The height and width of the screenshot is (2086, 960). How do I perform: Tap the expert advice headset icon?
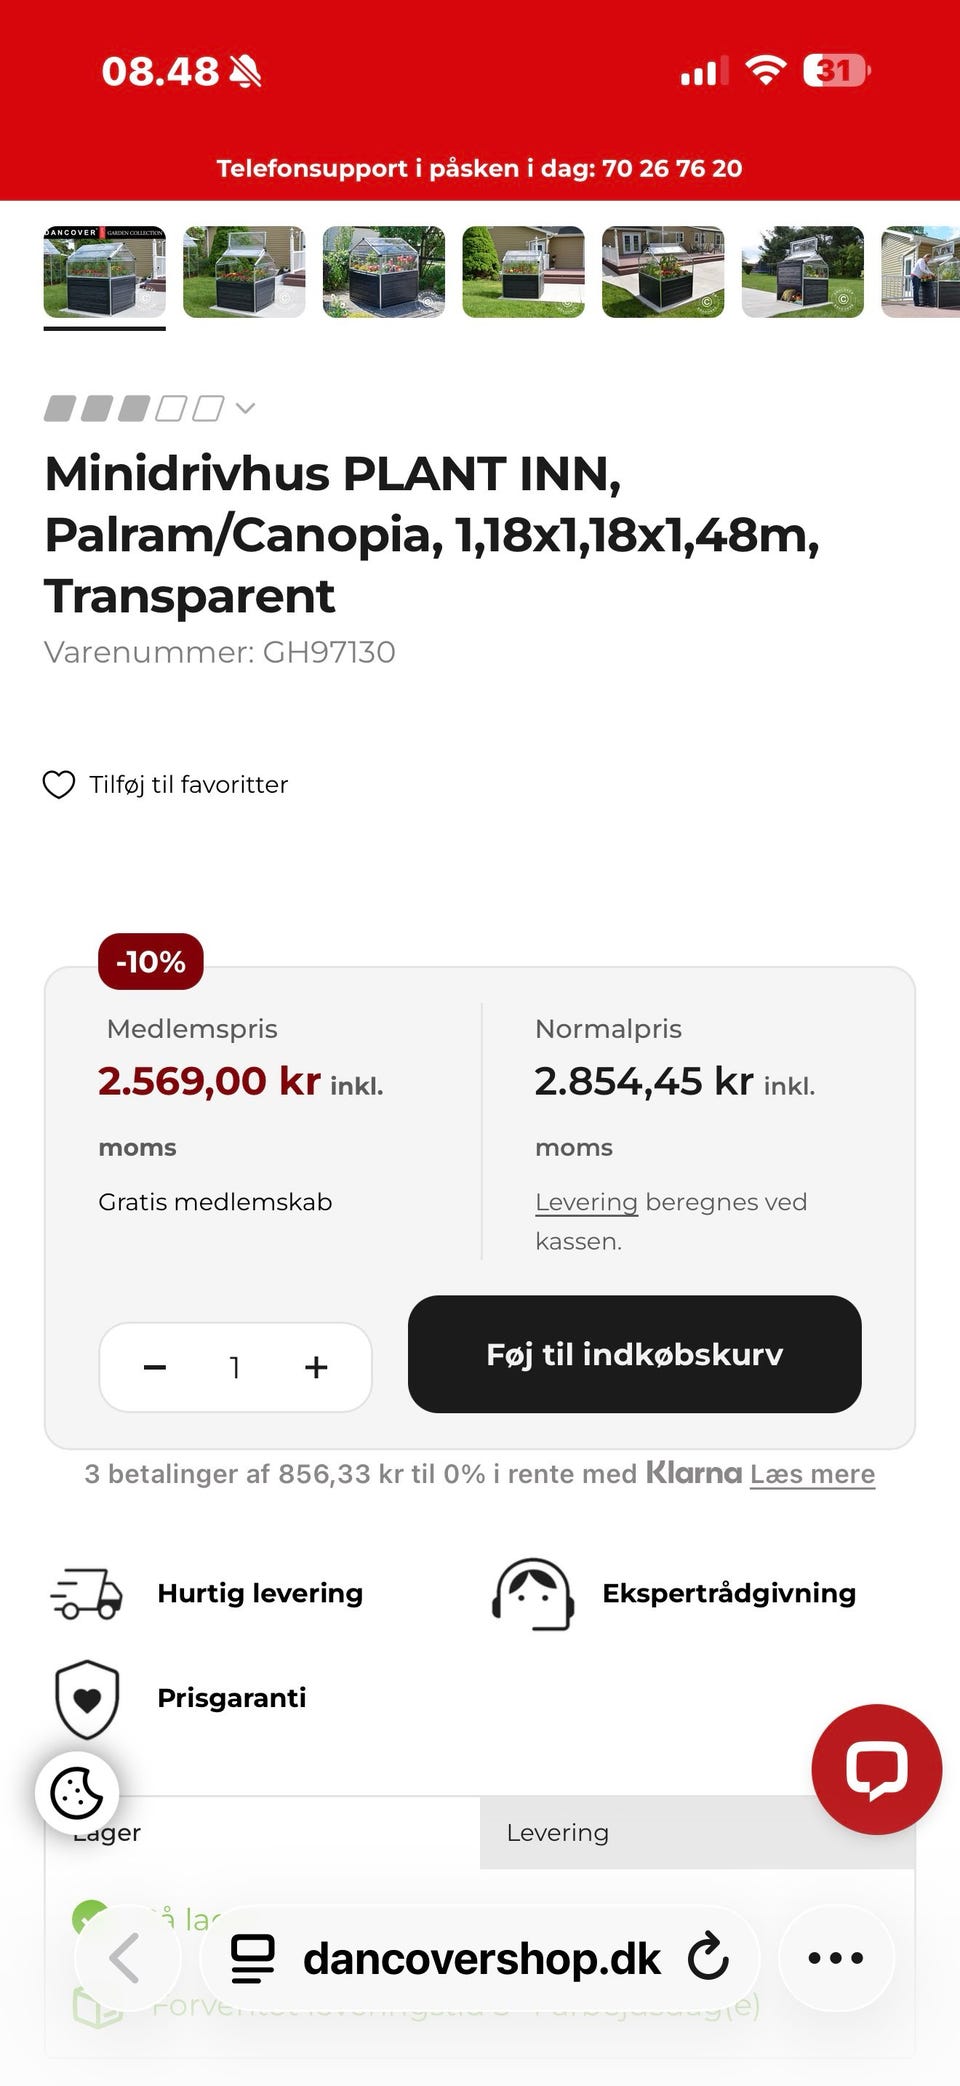[x=533, y=1593]
